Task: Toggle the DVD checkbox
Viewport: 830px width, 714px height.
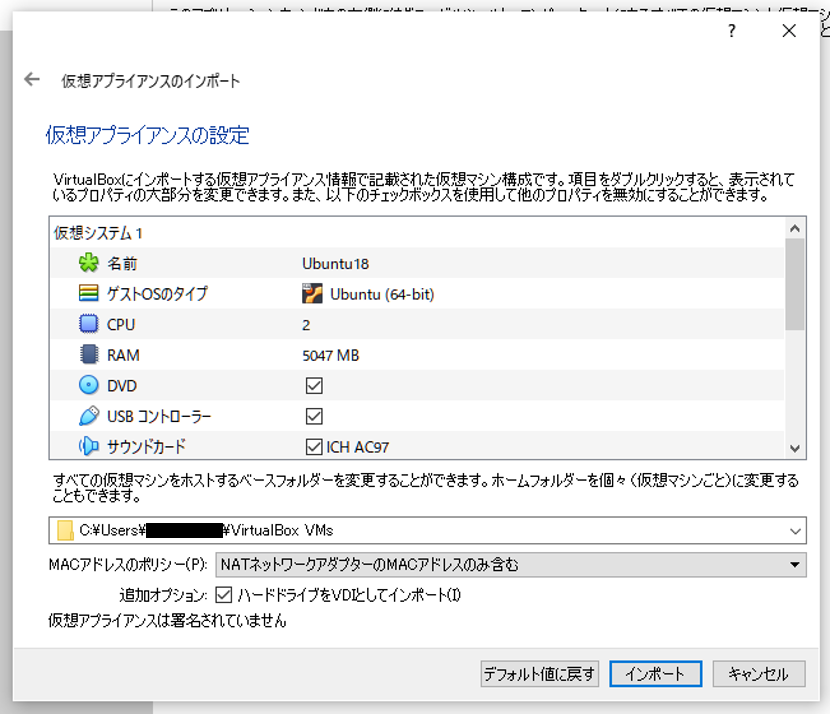Action: (x=314, y=386)
